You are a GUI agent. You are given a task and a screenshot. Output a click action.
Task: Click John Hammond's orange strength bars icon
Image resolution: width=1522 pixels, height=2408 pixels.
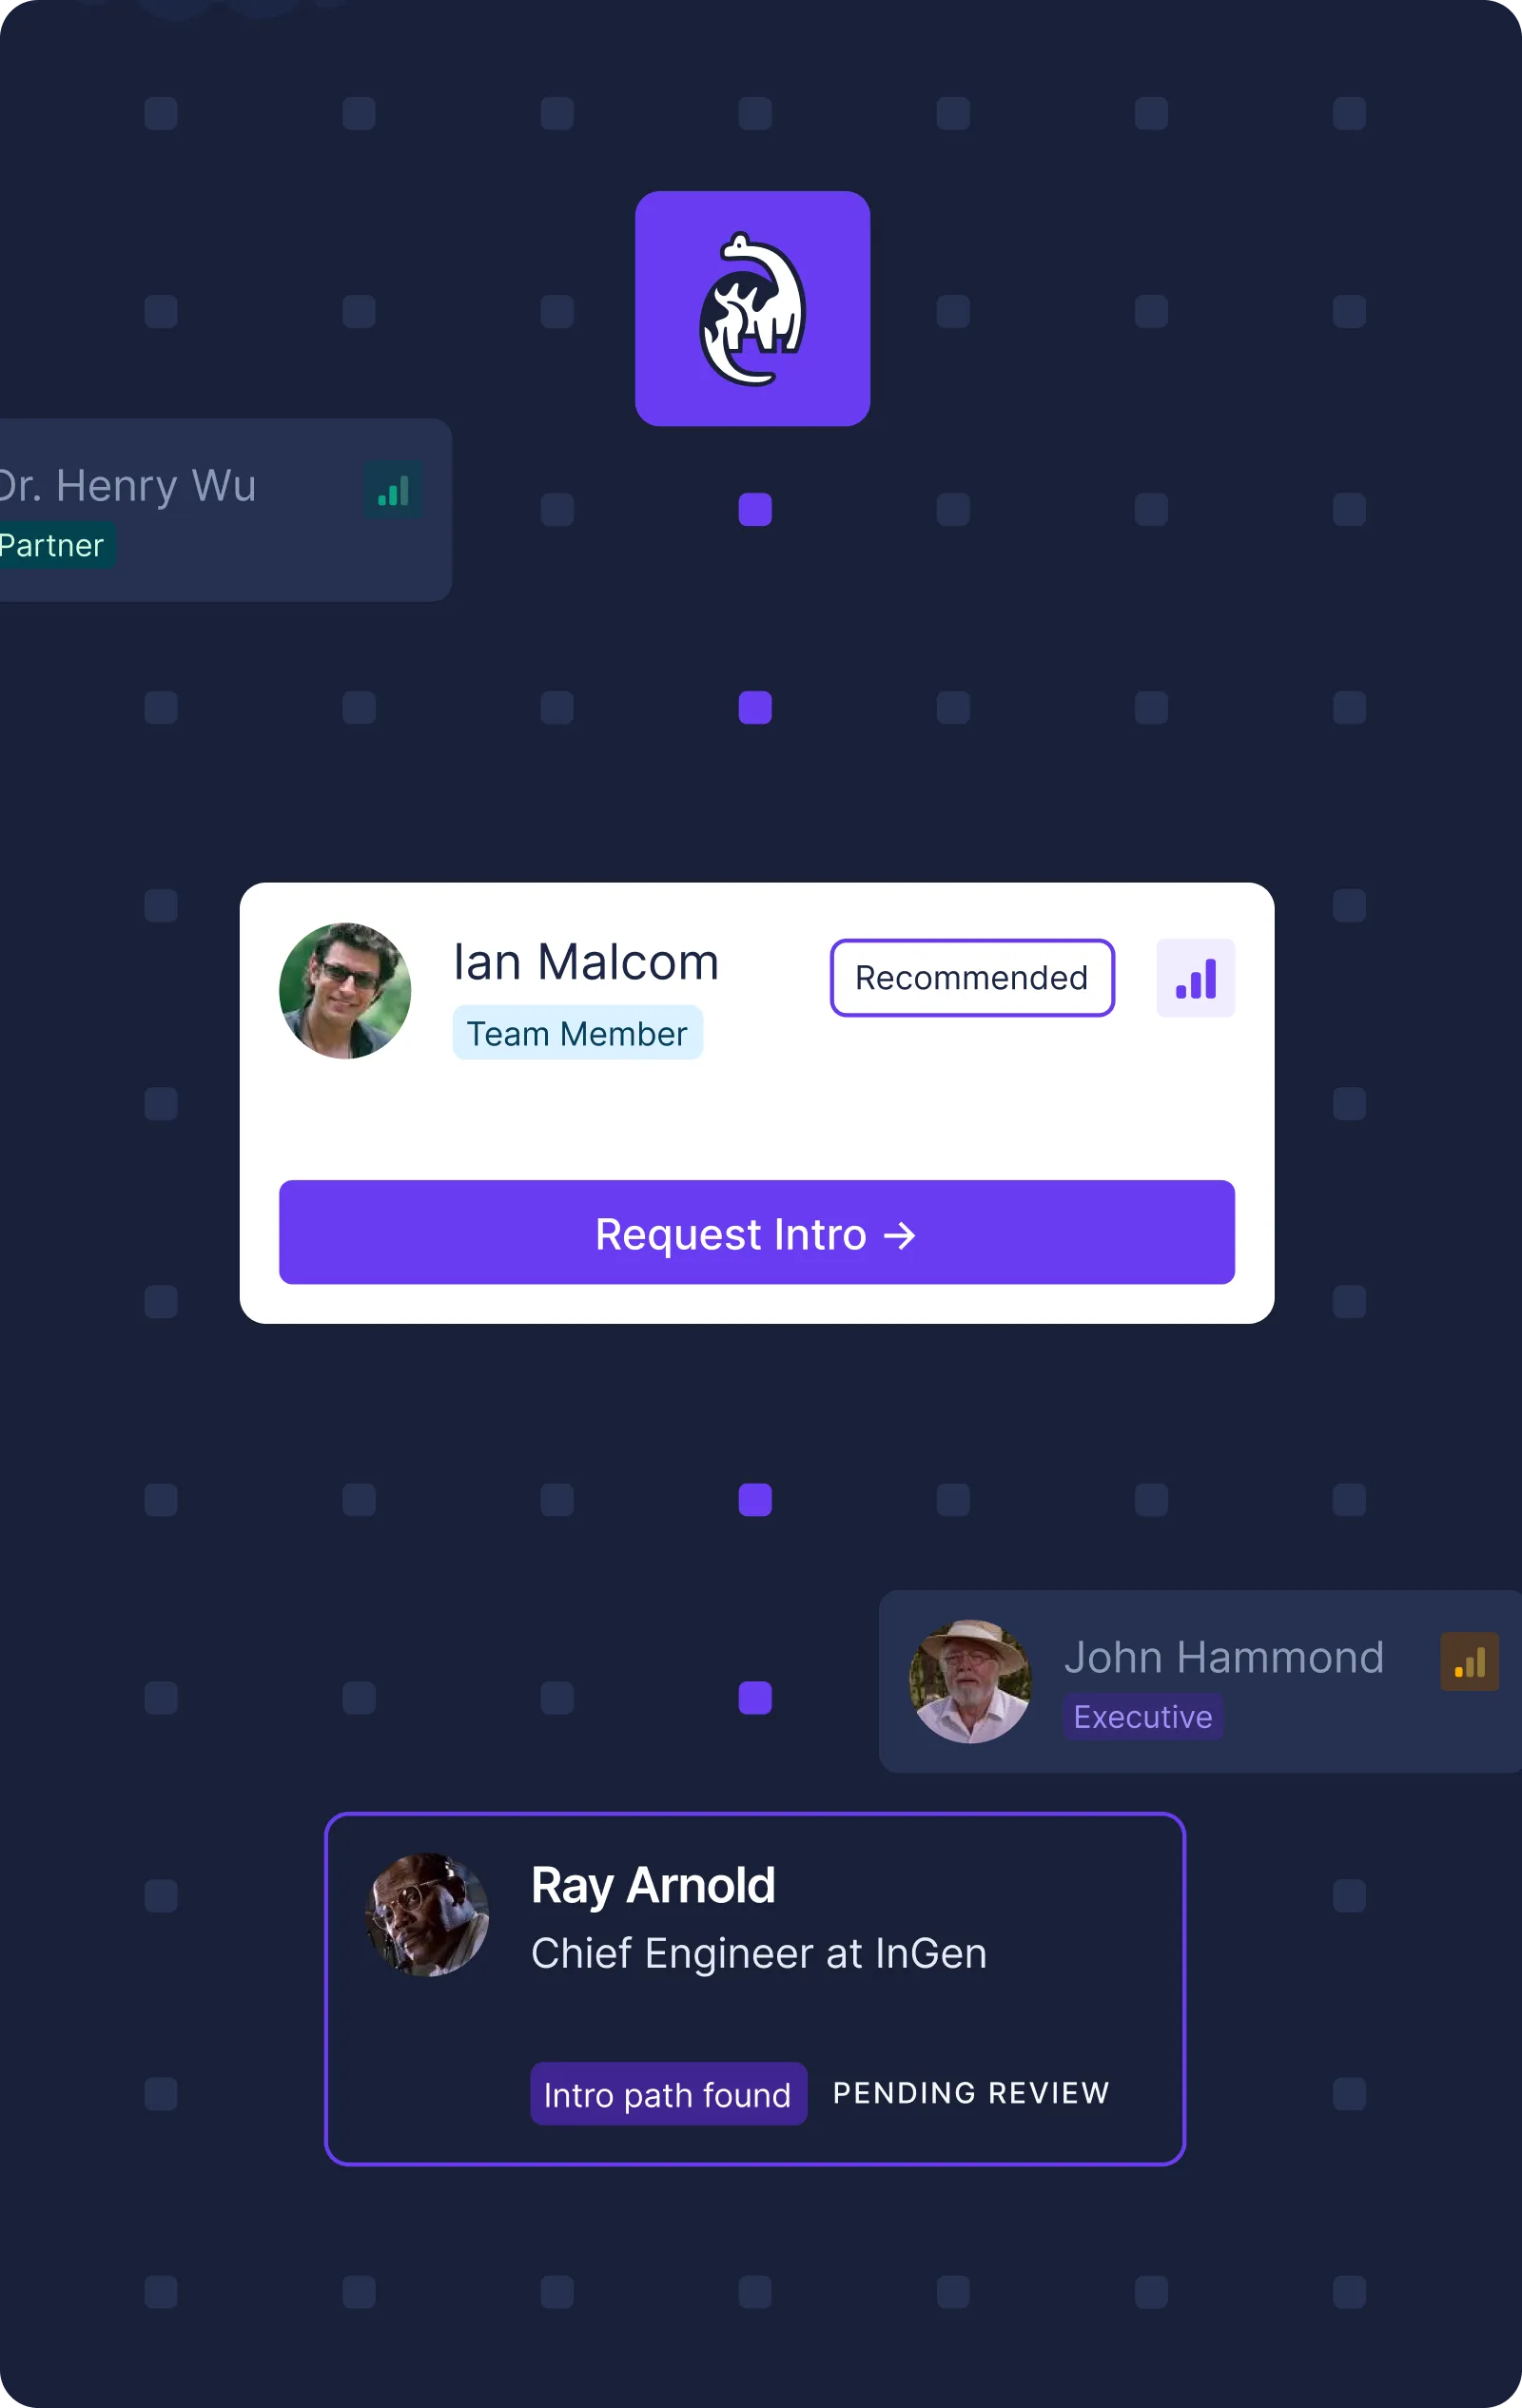1469,1661
